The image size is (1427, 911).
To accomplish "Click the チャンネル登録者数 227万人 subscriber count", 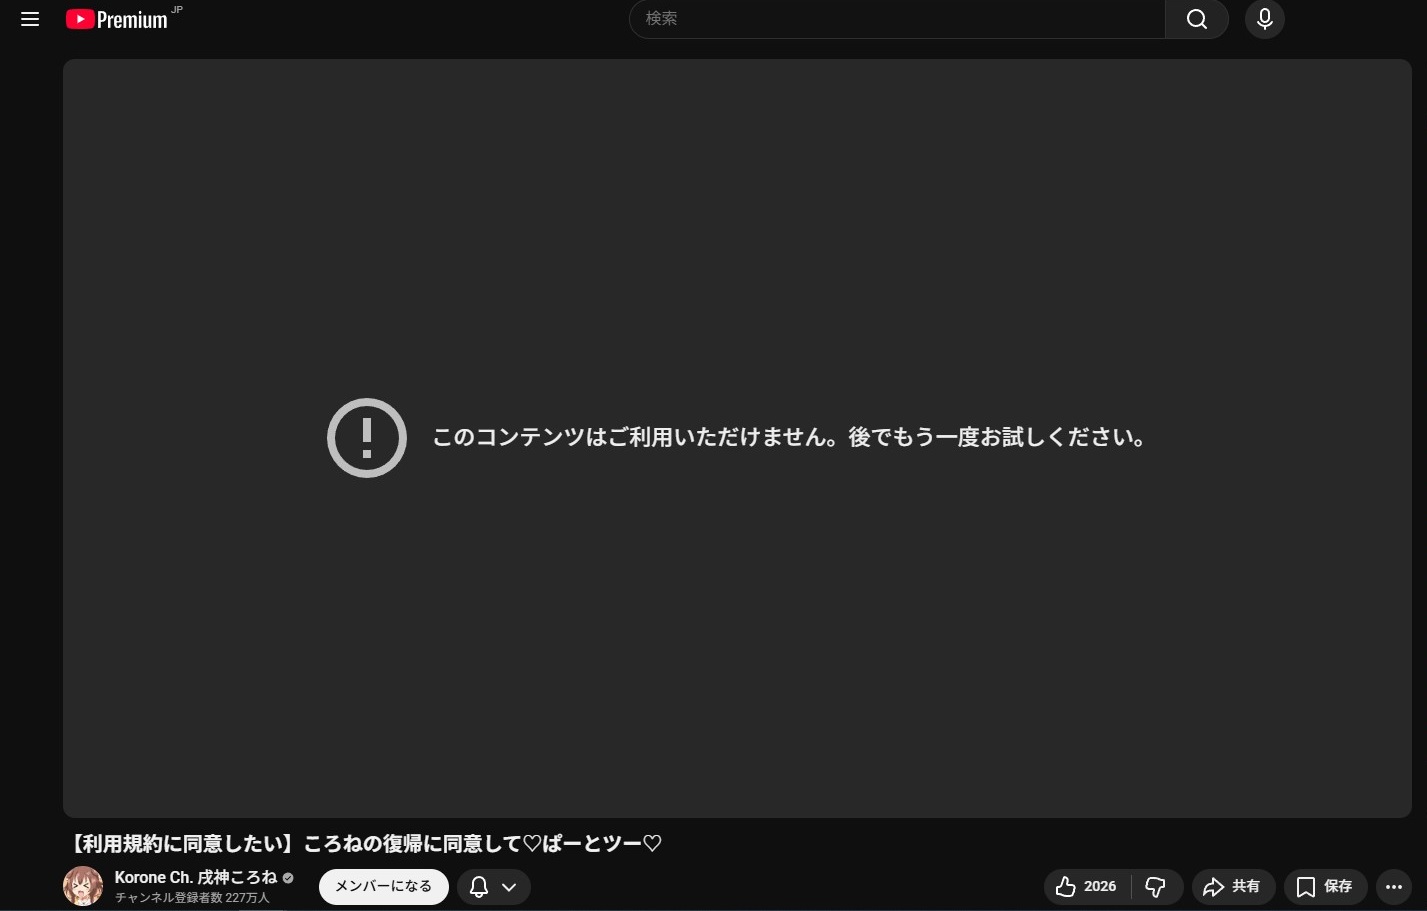I will [192, 898].
